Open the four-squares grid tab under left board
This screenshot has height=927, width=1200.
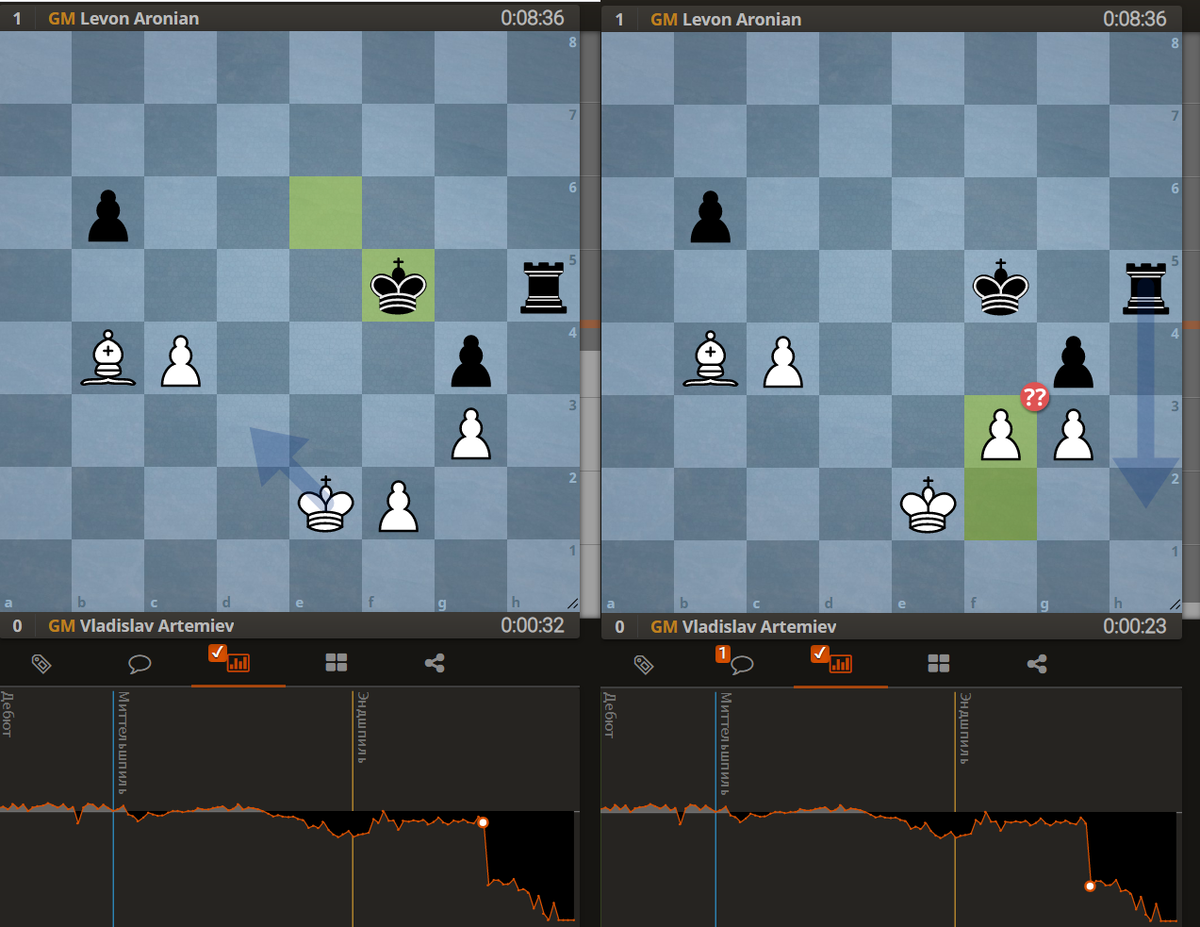coord(336,663)
